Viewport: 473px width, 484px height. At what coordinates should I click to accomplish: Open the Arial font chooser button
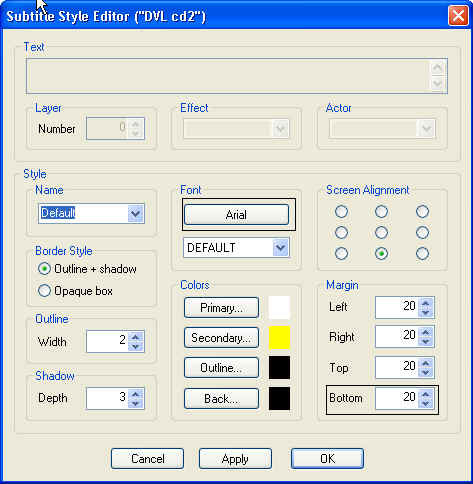[x=236, y=215]
